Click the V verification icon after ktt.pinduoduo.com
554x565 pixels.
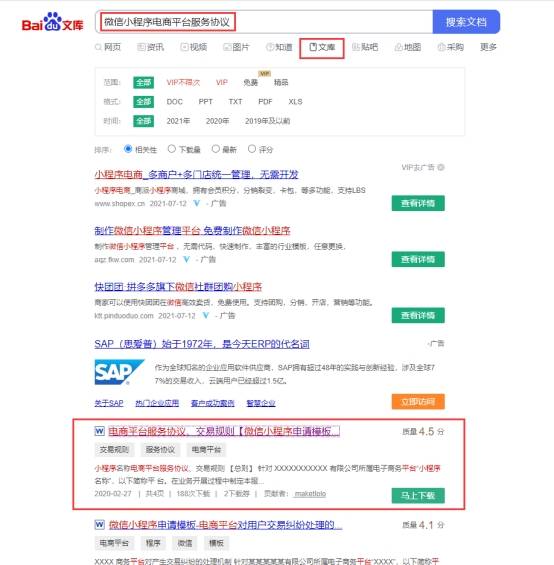click(x=205, y=316)
